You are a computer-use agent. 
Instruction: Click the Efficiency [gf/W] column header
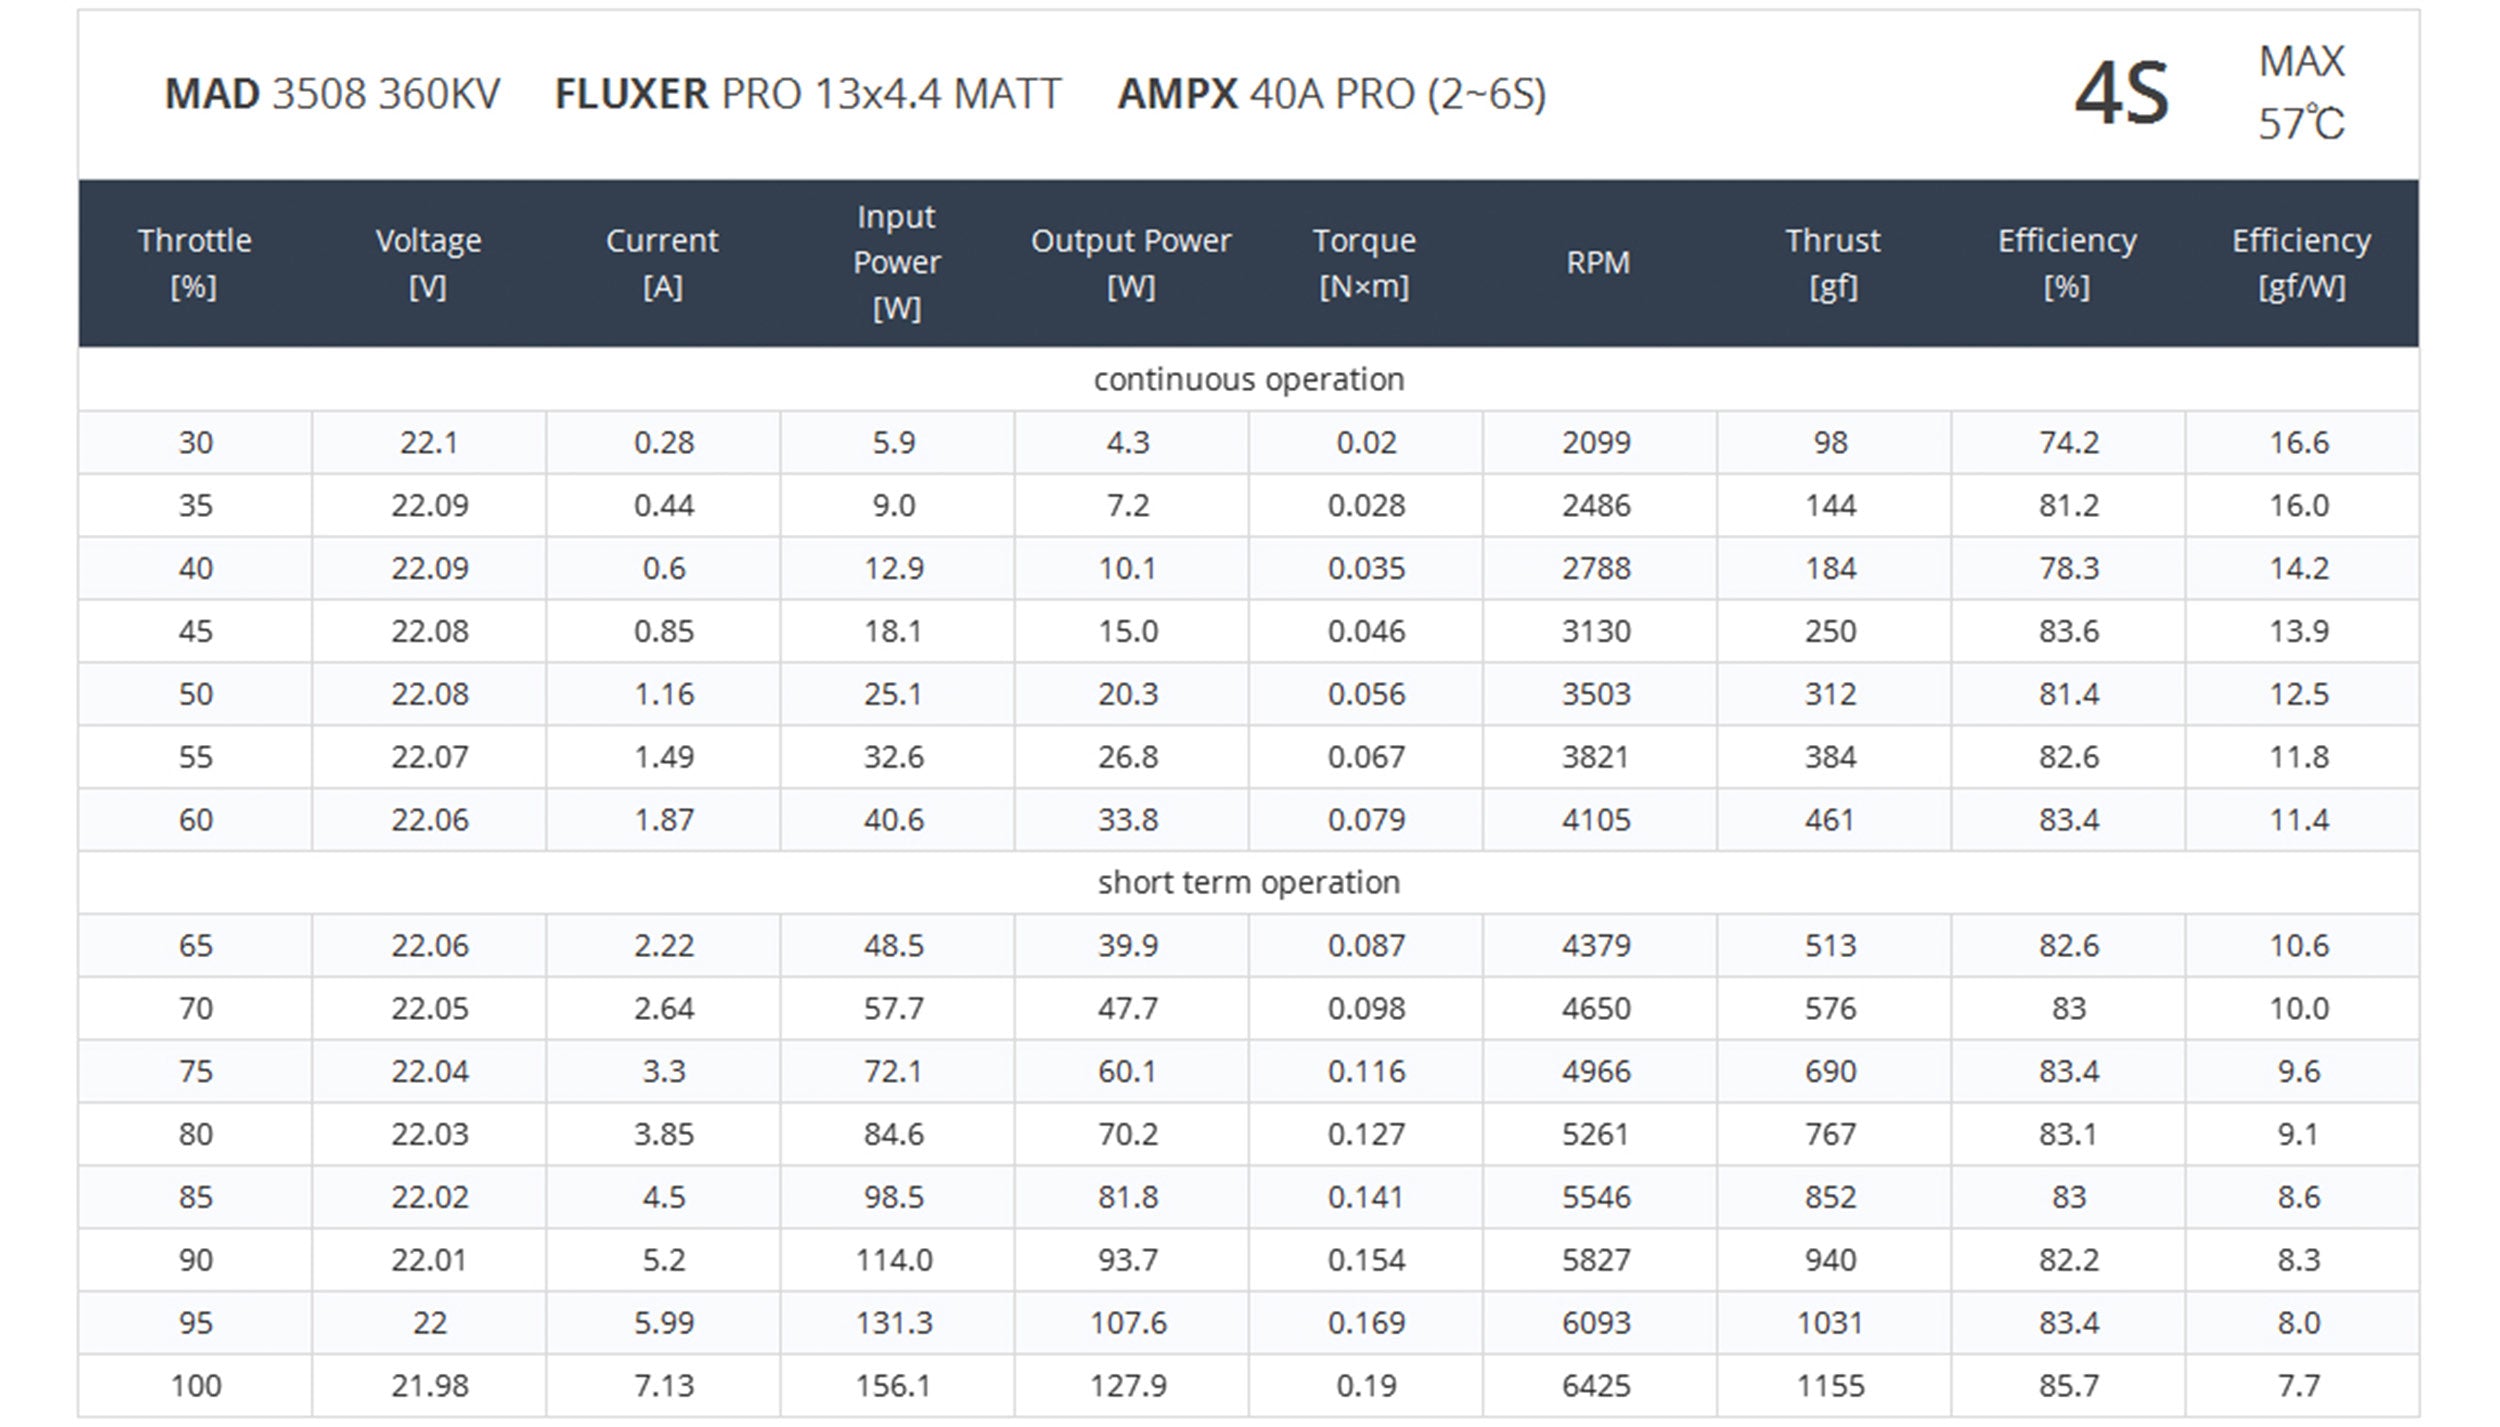(x=2301, y=263)
